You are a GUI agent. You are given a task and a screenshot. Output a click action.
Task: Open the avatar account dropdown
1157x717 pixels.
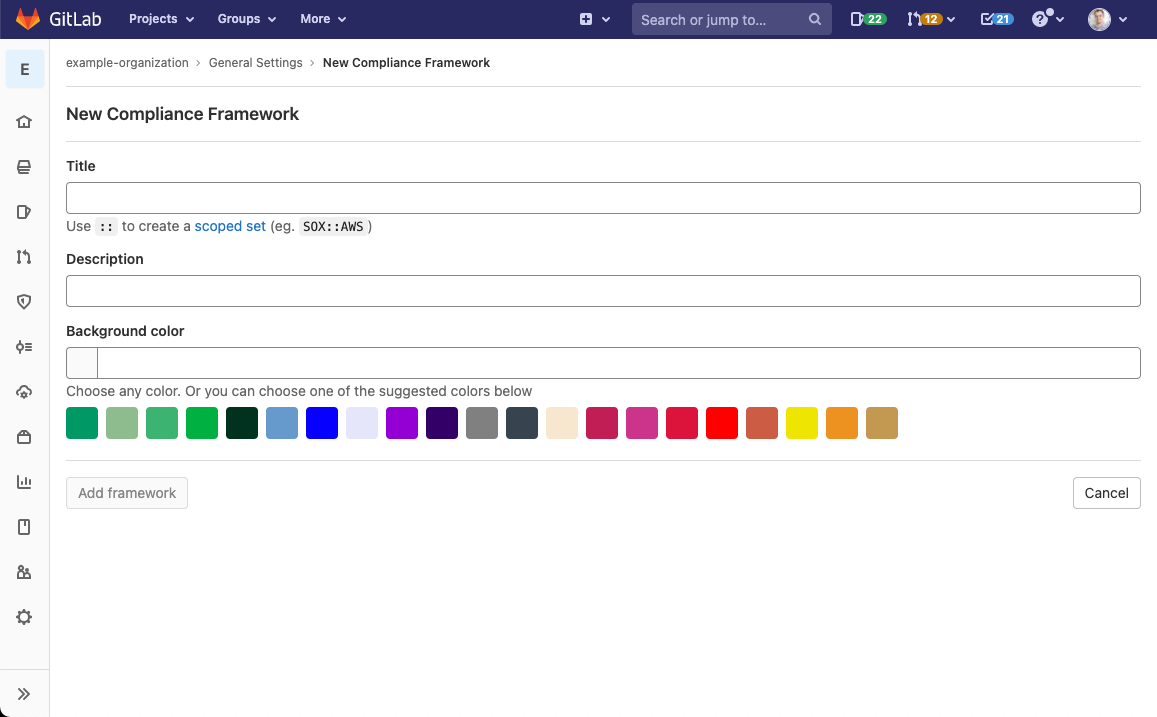[x=1108, y=18]
